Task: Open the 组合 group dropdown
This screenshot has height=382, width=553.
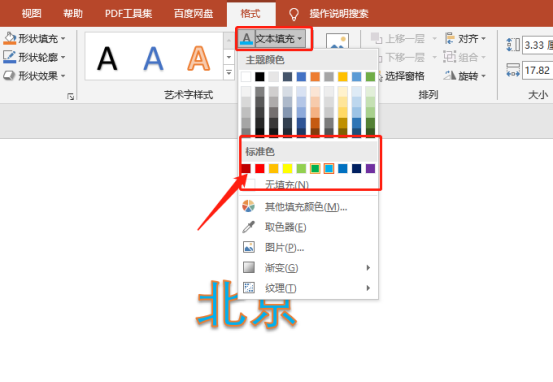Action: point(466,57)
